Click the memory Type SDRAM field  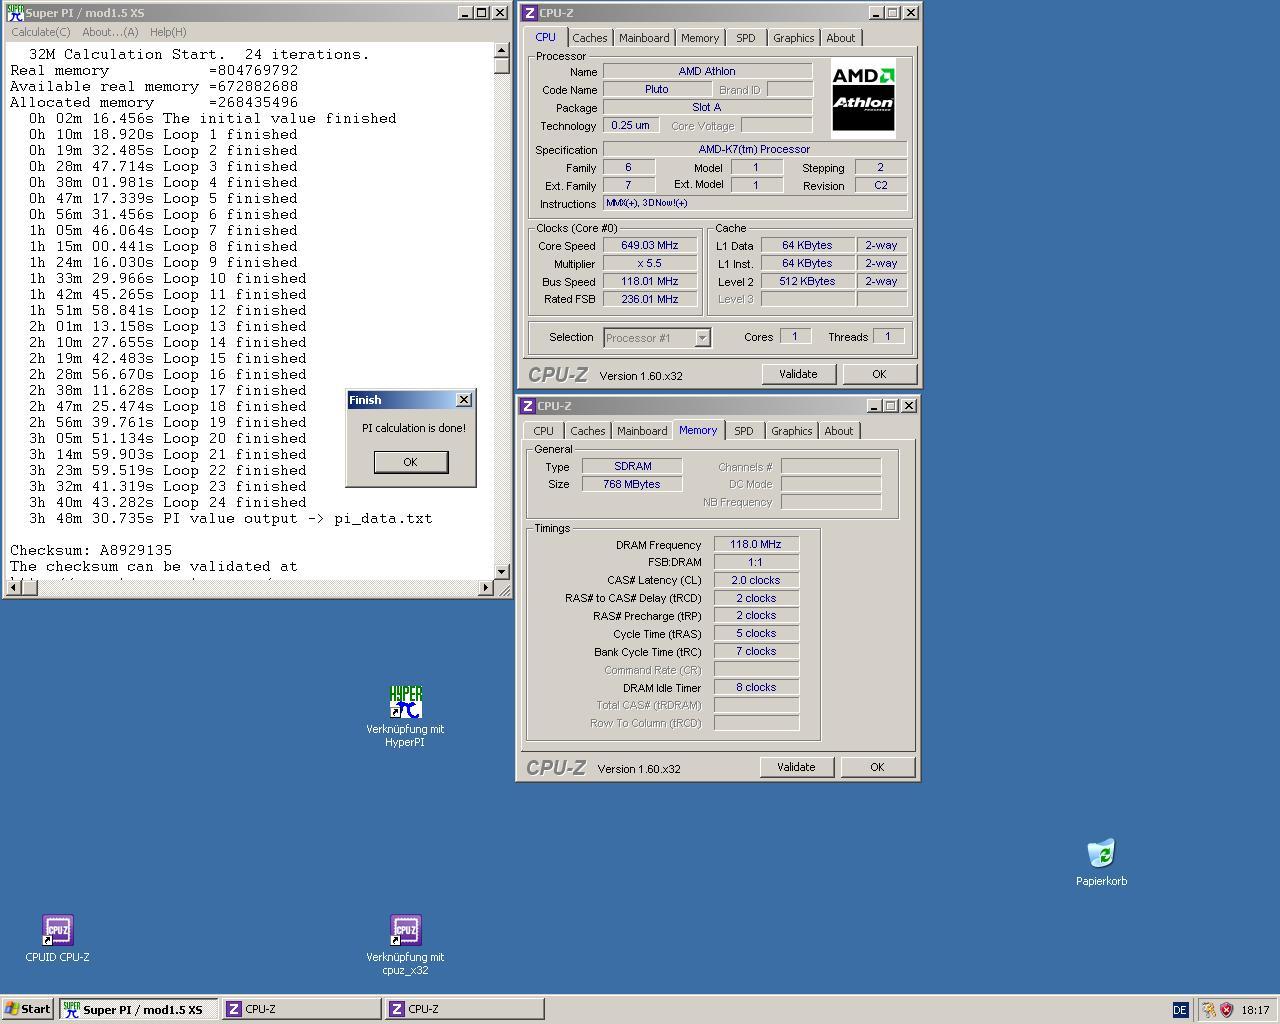(x=632, y=466)
